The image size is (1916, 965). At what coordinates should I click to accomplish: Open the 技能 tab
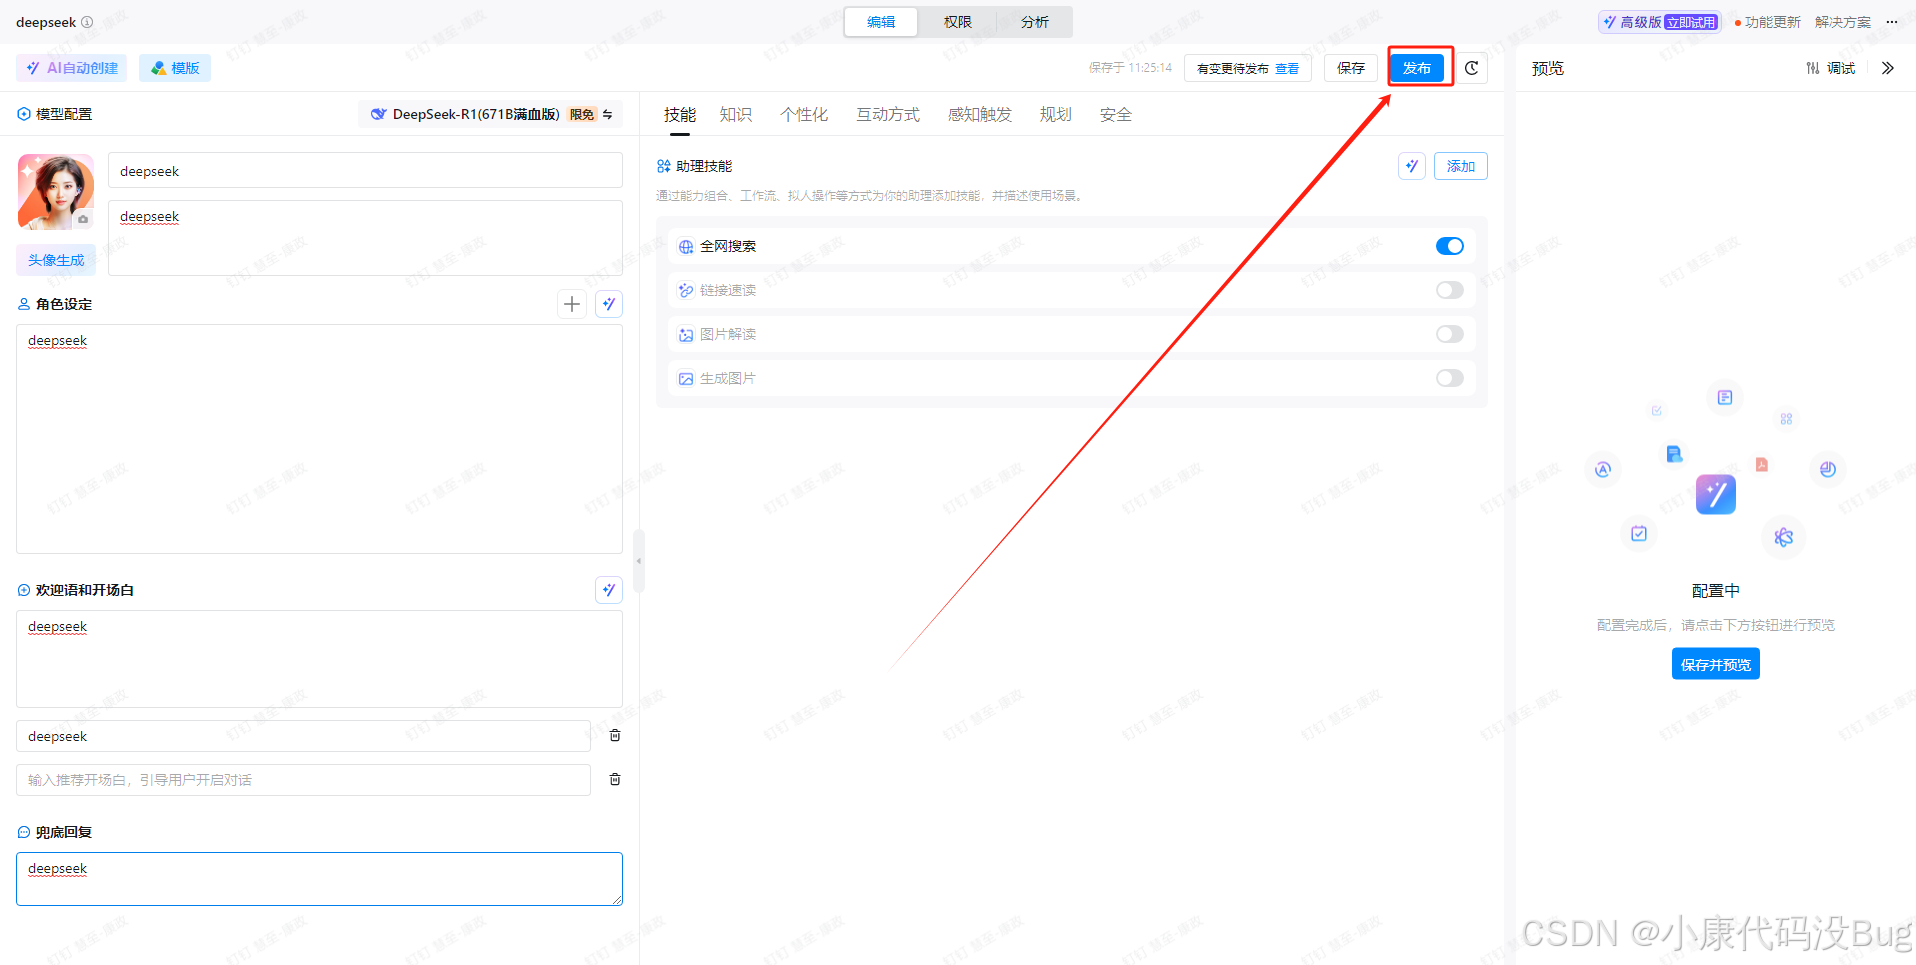coord(680,115)
